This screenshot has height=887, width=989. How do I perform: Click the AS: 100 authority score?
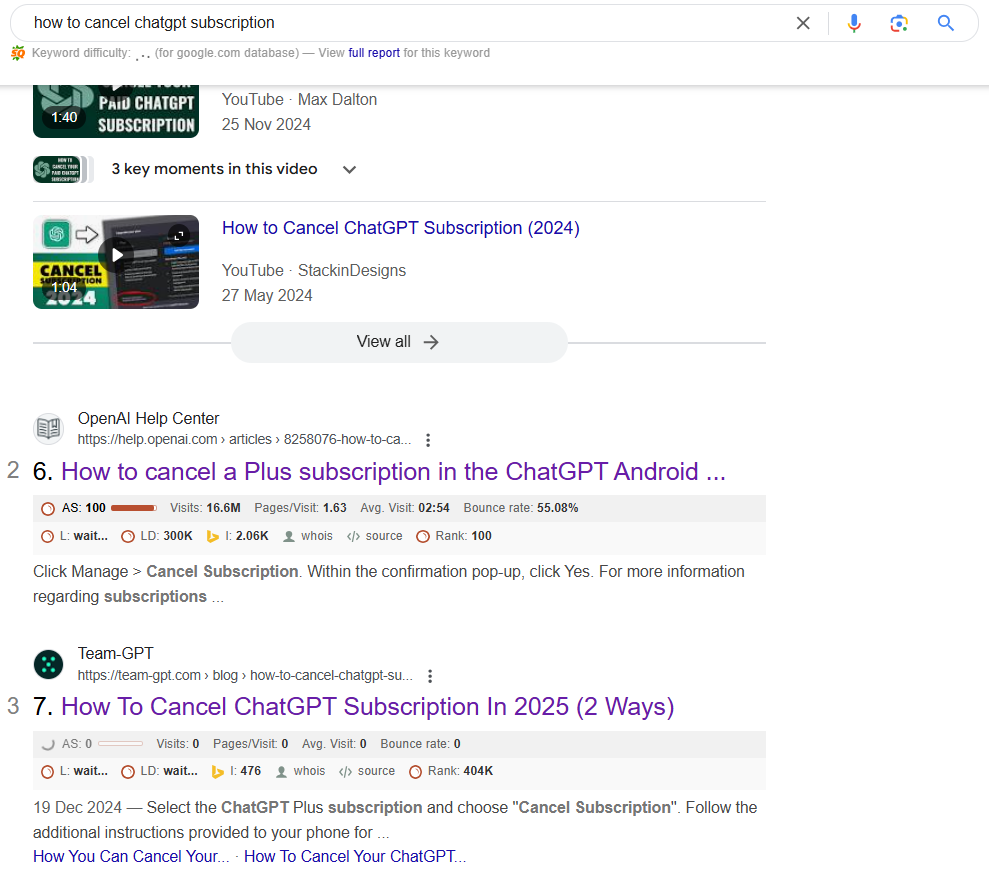coord(83,508)
